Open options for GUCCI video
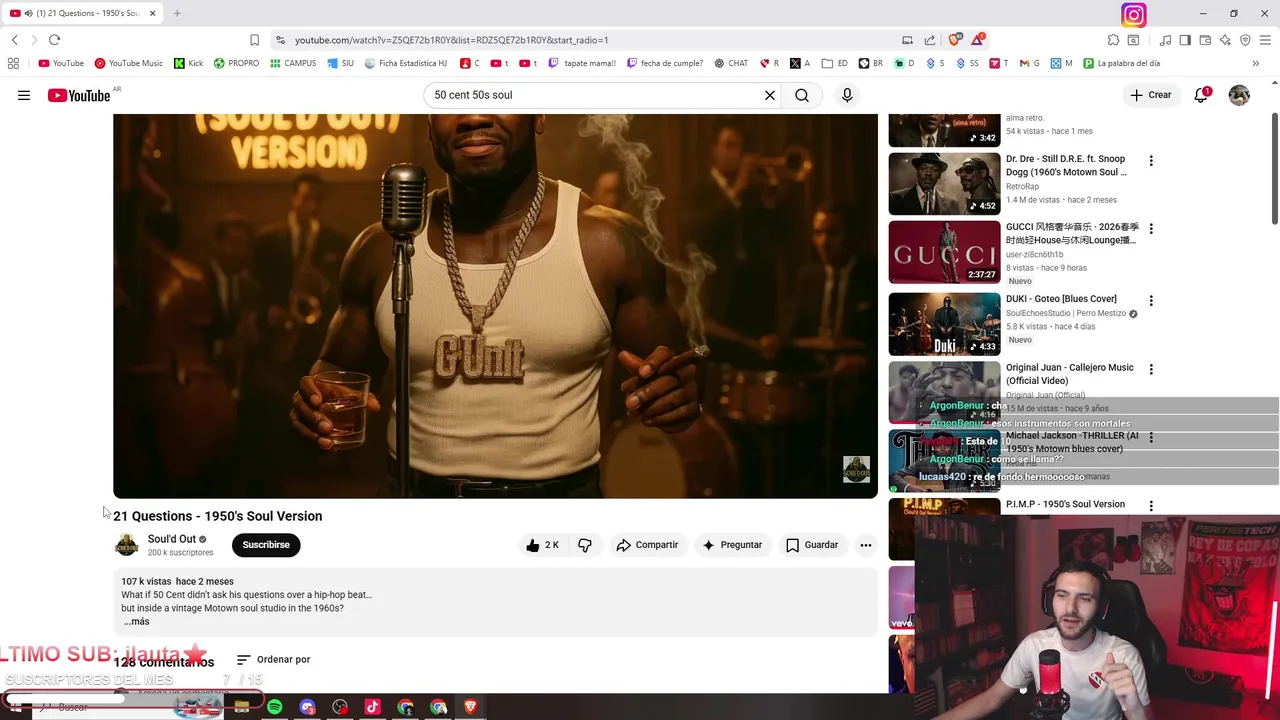The width and height of the screenshot is (1280, 720). pyautogui.click(x=1151, y=229)
